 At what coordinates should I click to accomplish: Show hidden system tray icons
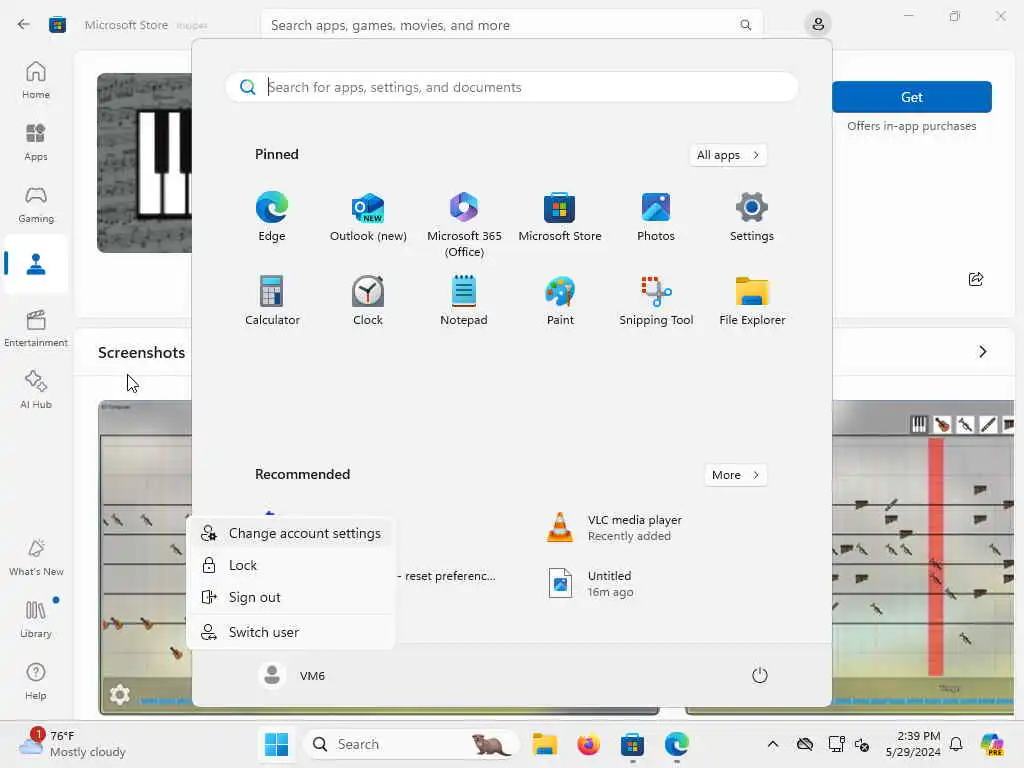click(x=773, y=744)
